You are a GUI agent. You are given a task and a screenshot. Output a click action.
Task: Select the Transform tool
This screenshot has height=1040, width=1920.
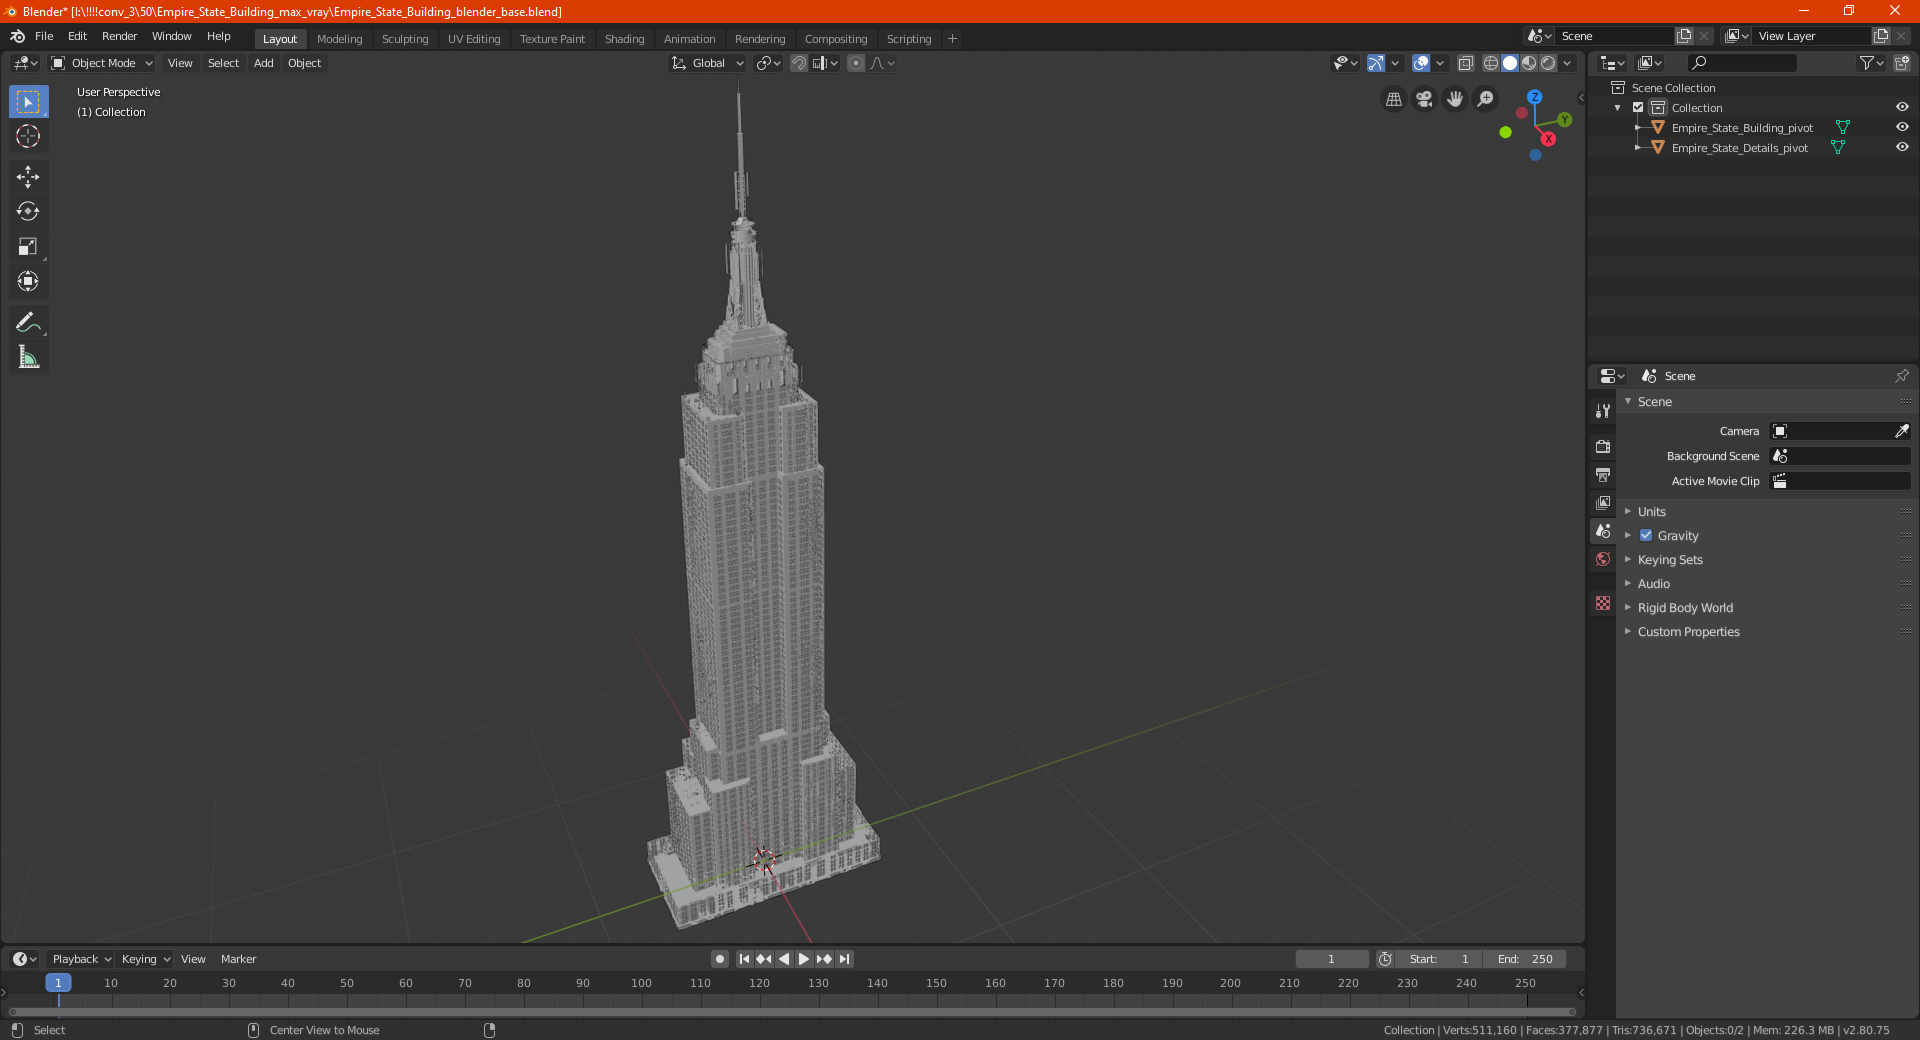[28, 281]
